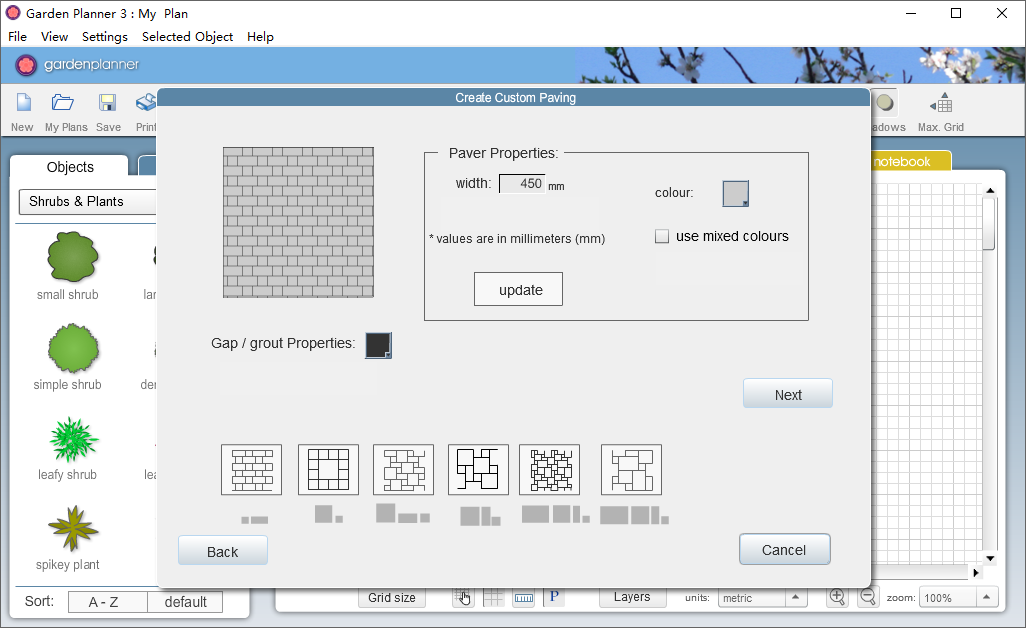Click the ruler icon in bottom bar
This screenshot has height=628, width=1026.
tap(523, 597)
